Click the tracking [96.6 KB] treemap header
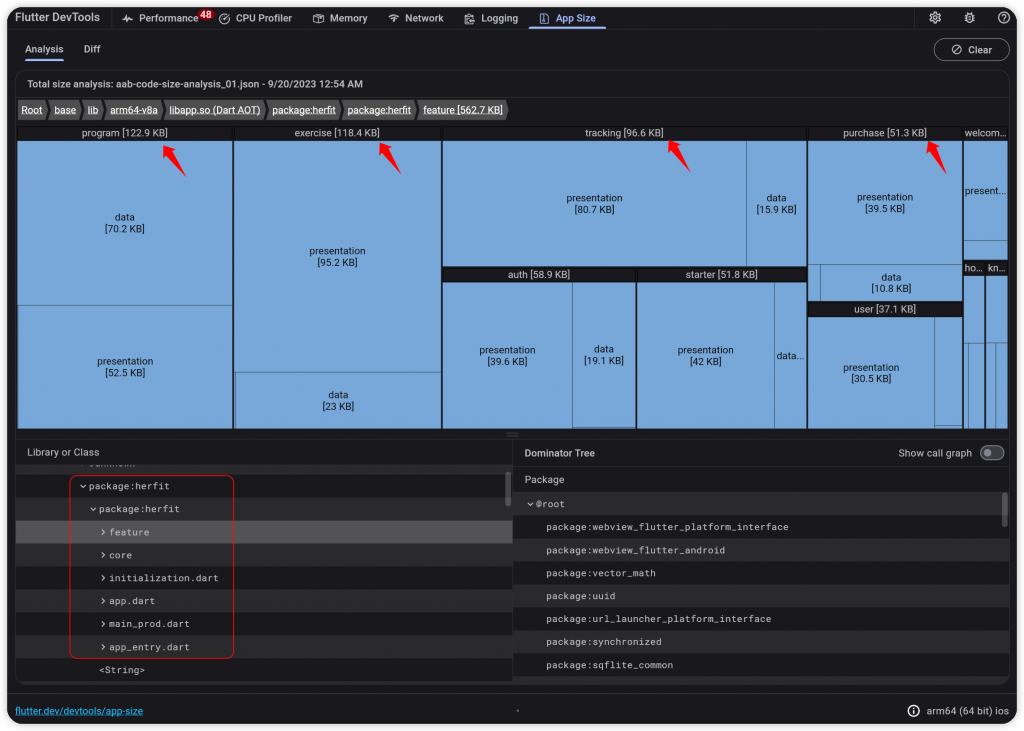Screen dimensions: 1024x731 coord(624,133)
